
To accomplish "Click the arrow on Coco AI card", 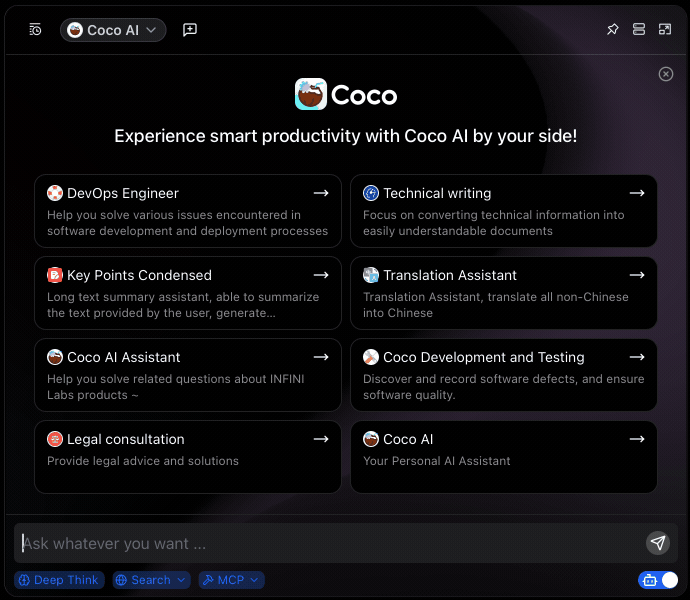I will [637, 439].
